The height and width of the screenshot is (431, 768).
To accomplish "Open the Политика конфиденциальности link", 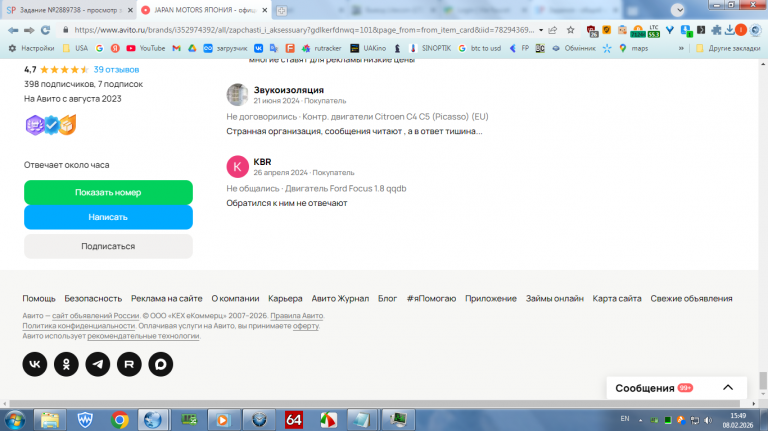I will (x=78, y=326).
